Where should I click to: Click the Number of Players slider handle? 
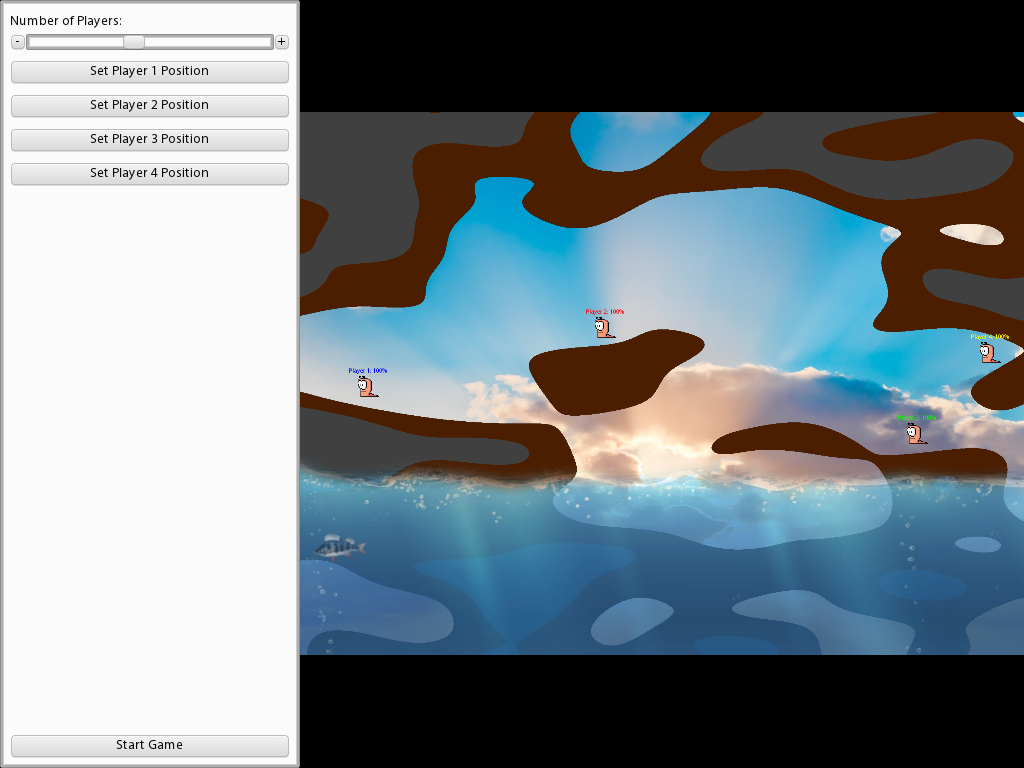pyautogui.click(x=133, y=42)
